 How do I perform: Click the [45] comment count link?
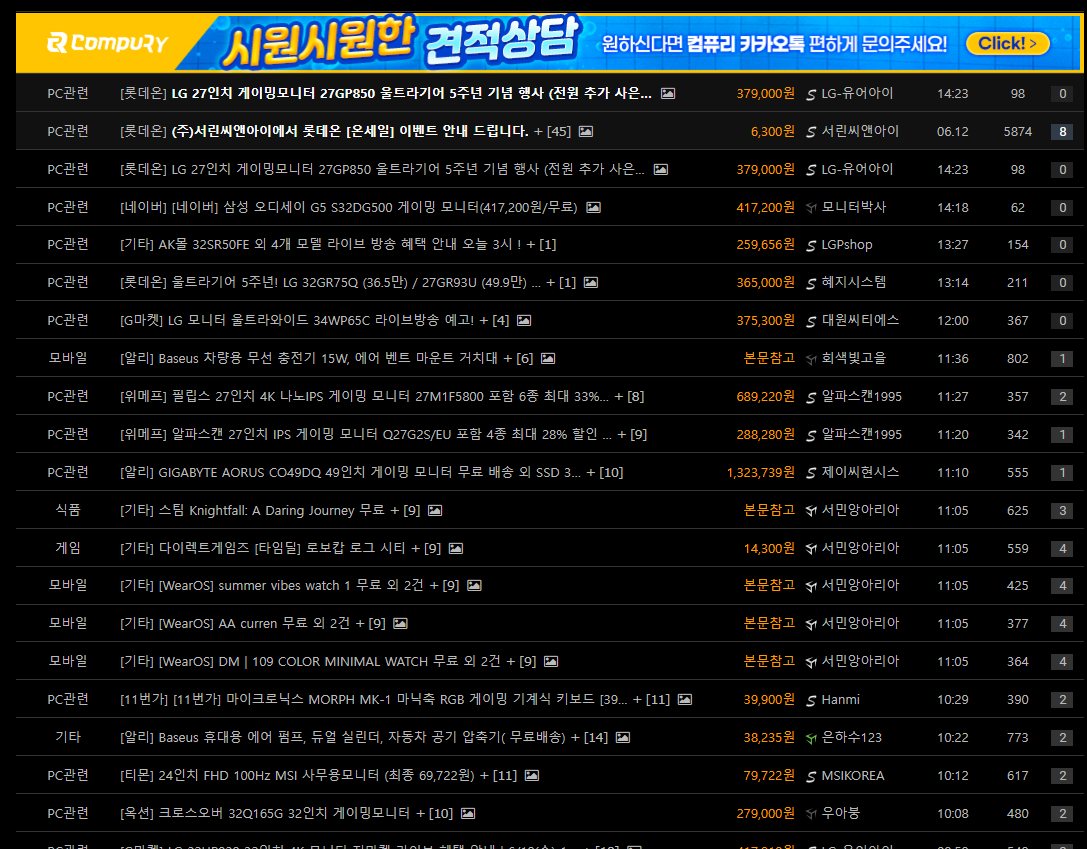click(559, 131)
